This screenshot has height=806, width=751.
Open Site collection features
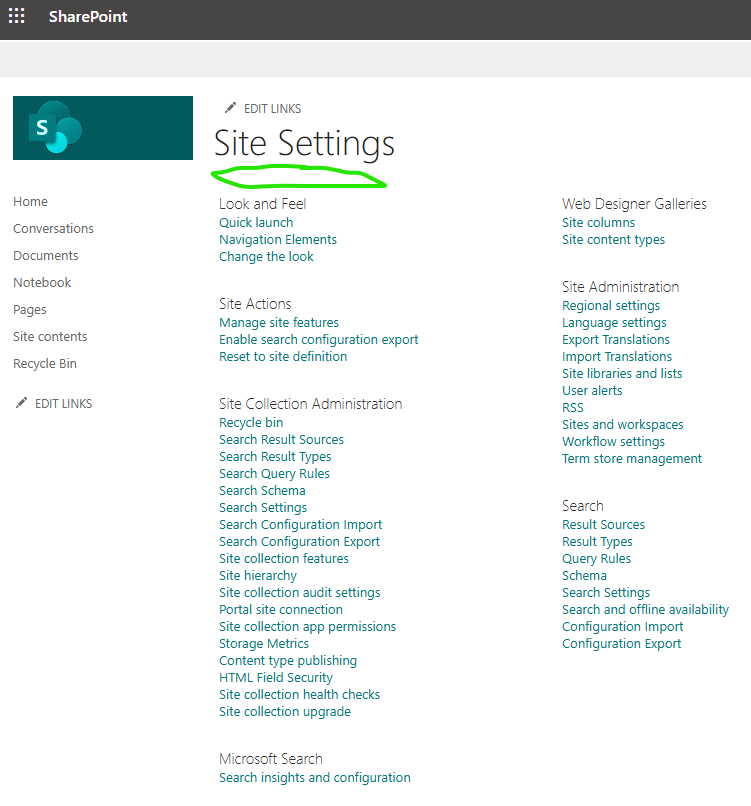pos(284,558)
